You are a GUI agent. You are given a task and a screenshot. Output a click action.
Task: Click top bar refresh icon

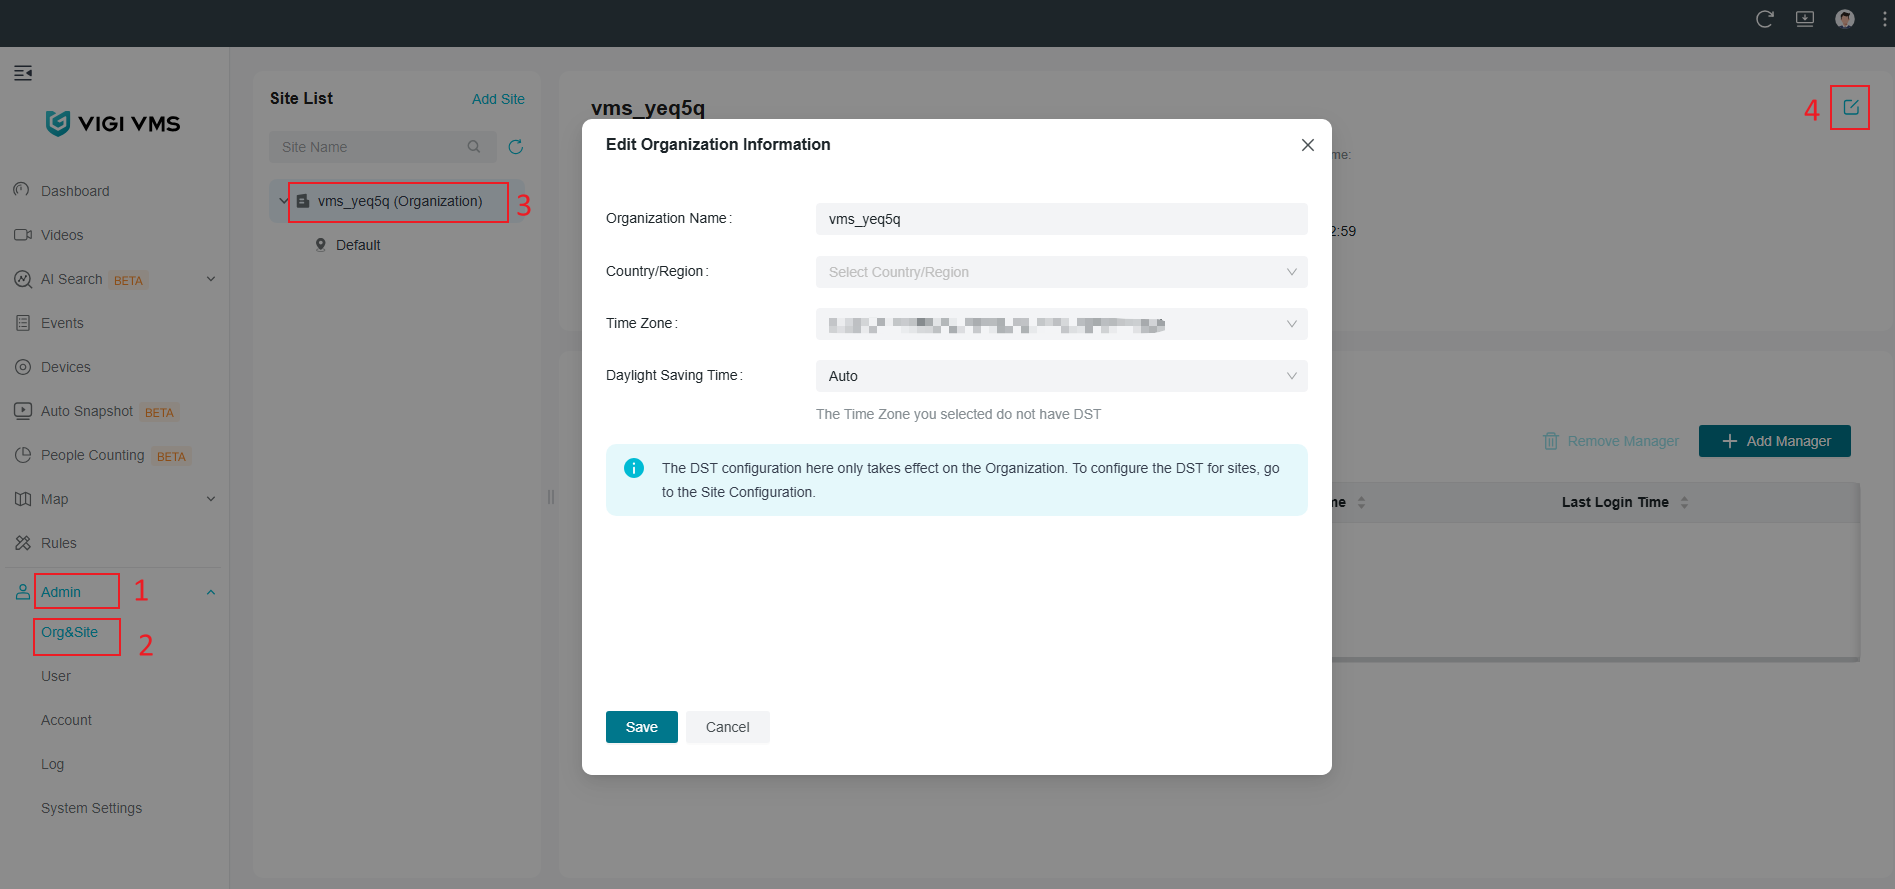(1765, 19)
